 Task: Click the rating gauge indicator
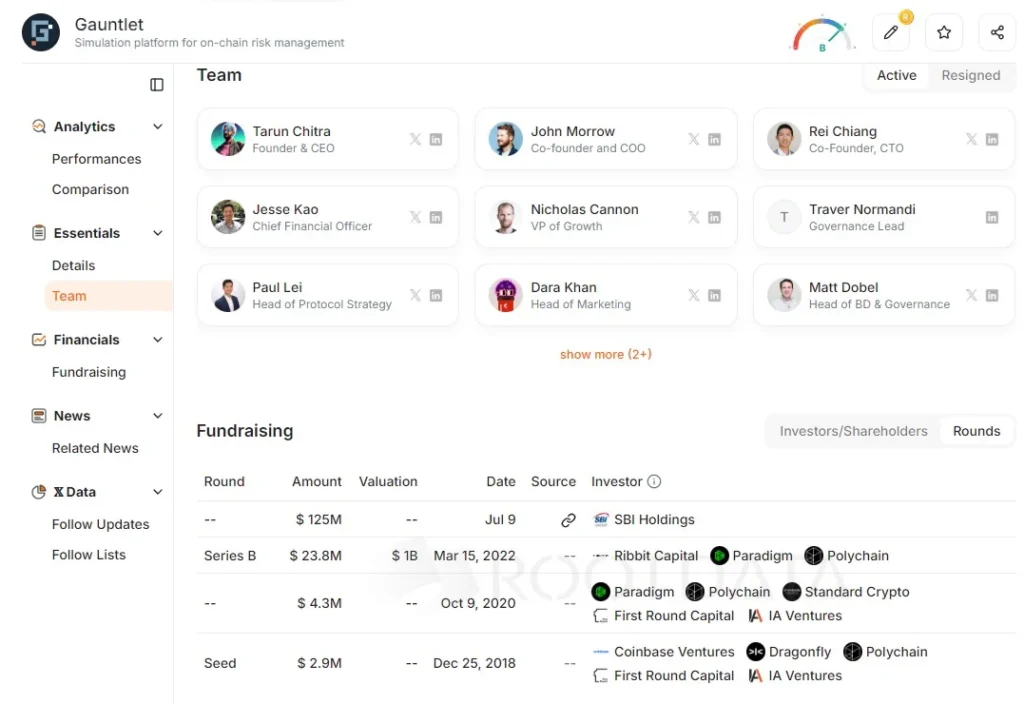822,34
